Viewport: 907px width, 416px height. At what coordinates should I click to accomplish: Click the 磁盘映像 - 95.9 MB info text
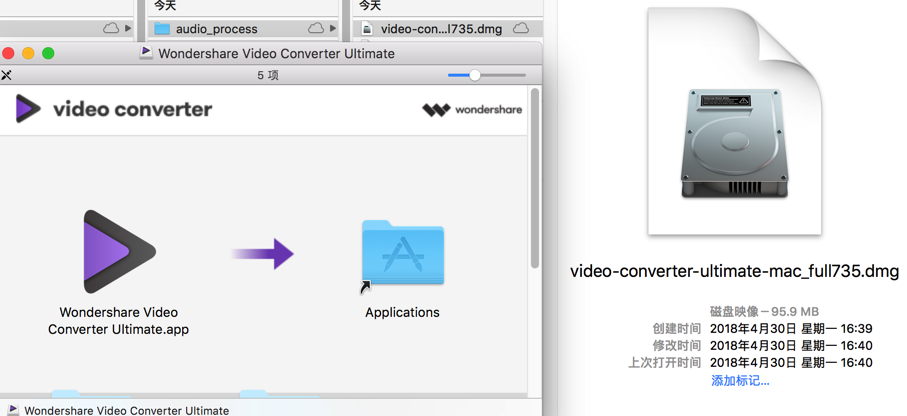coord(764,311)
